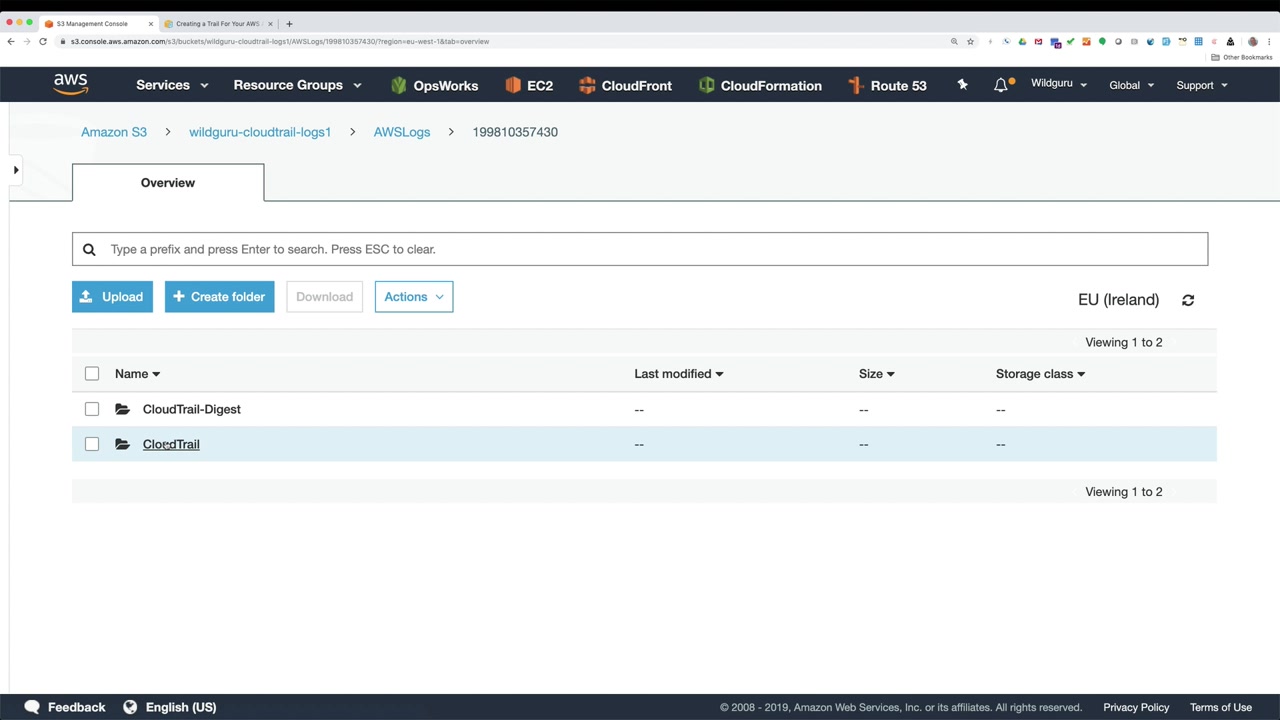Click the EU (Ireland) region label

click(x=1118, y=300)
